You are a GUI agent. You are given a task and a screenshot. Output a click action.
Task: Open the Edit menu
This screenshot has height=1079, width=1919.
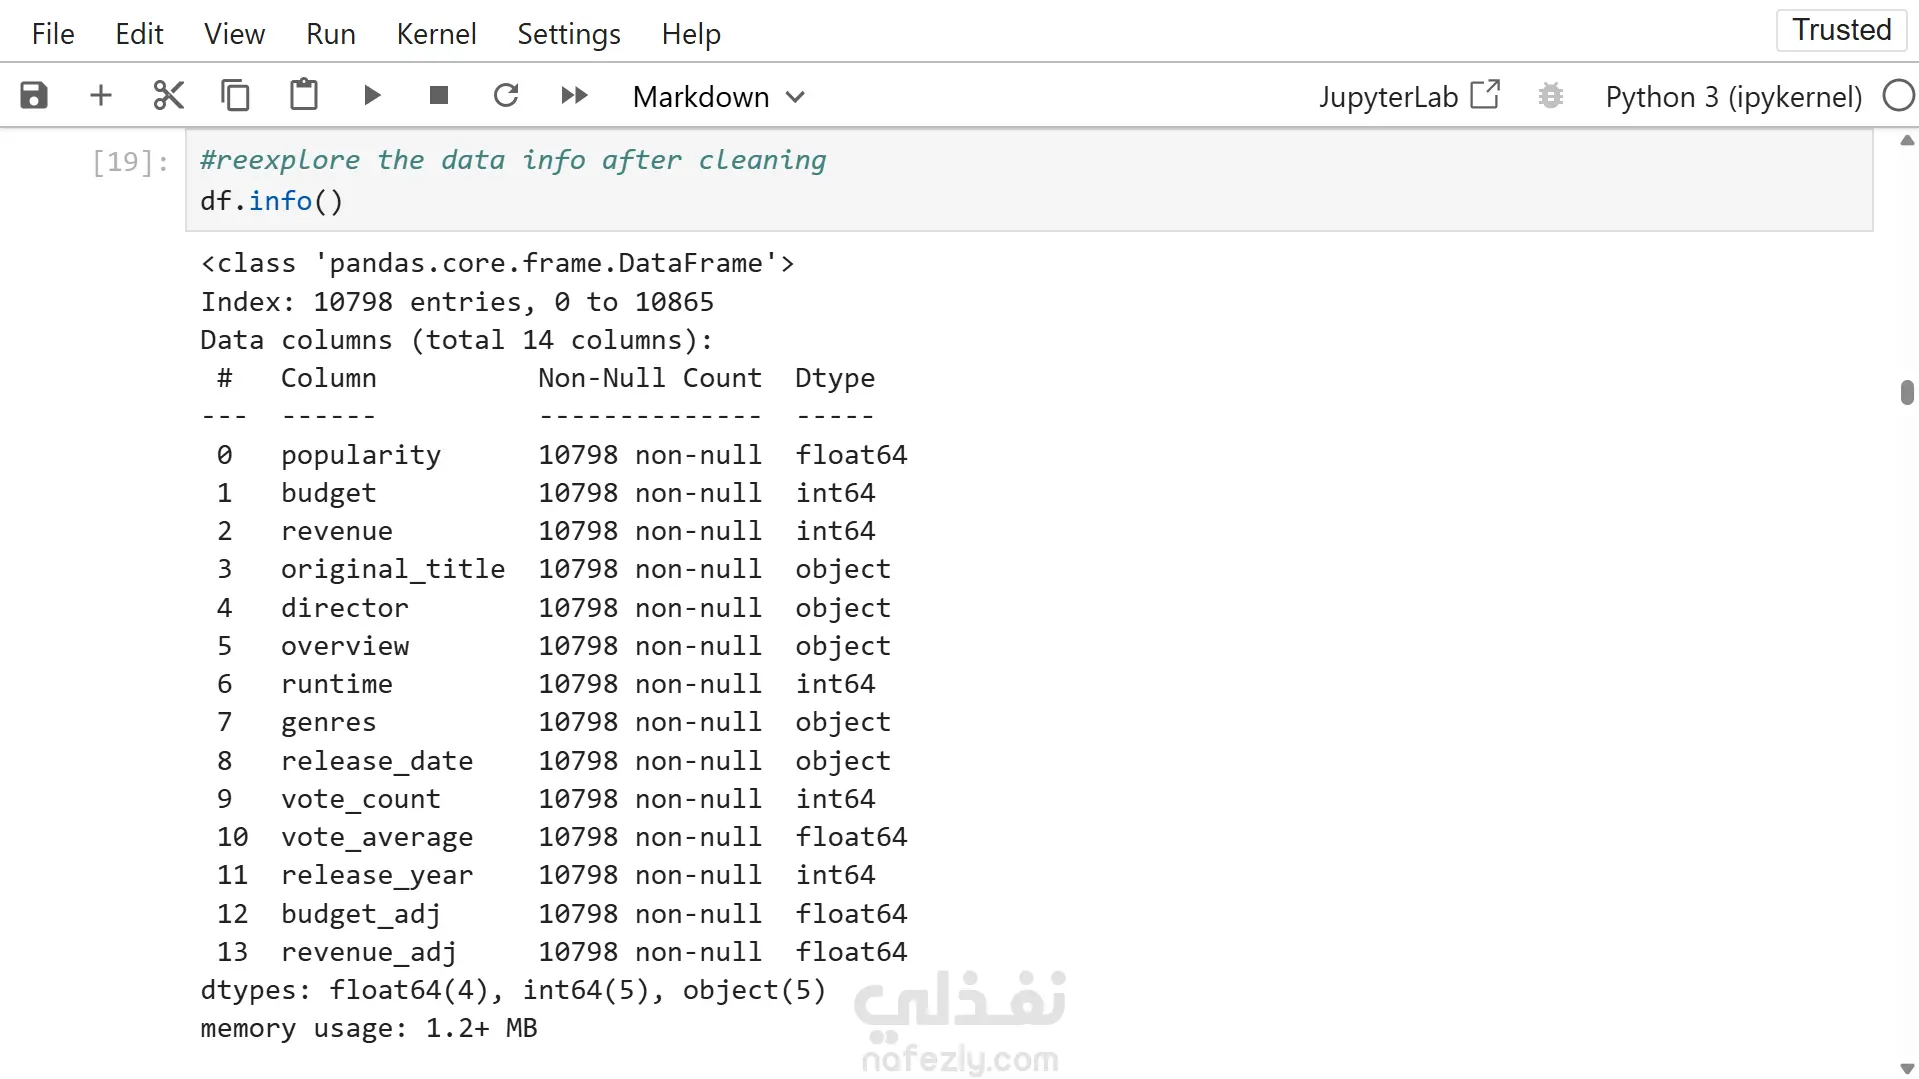(139, 34)
